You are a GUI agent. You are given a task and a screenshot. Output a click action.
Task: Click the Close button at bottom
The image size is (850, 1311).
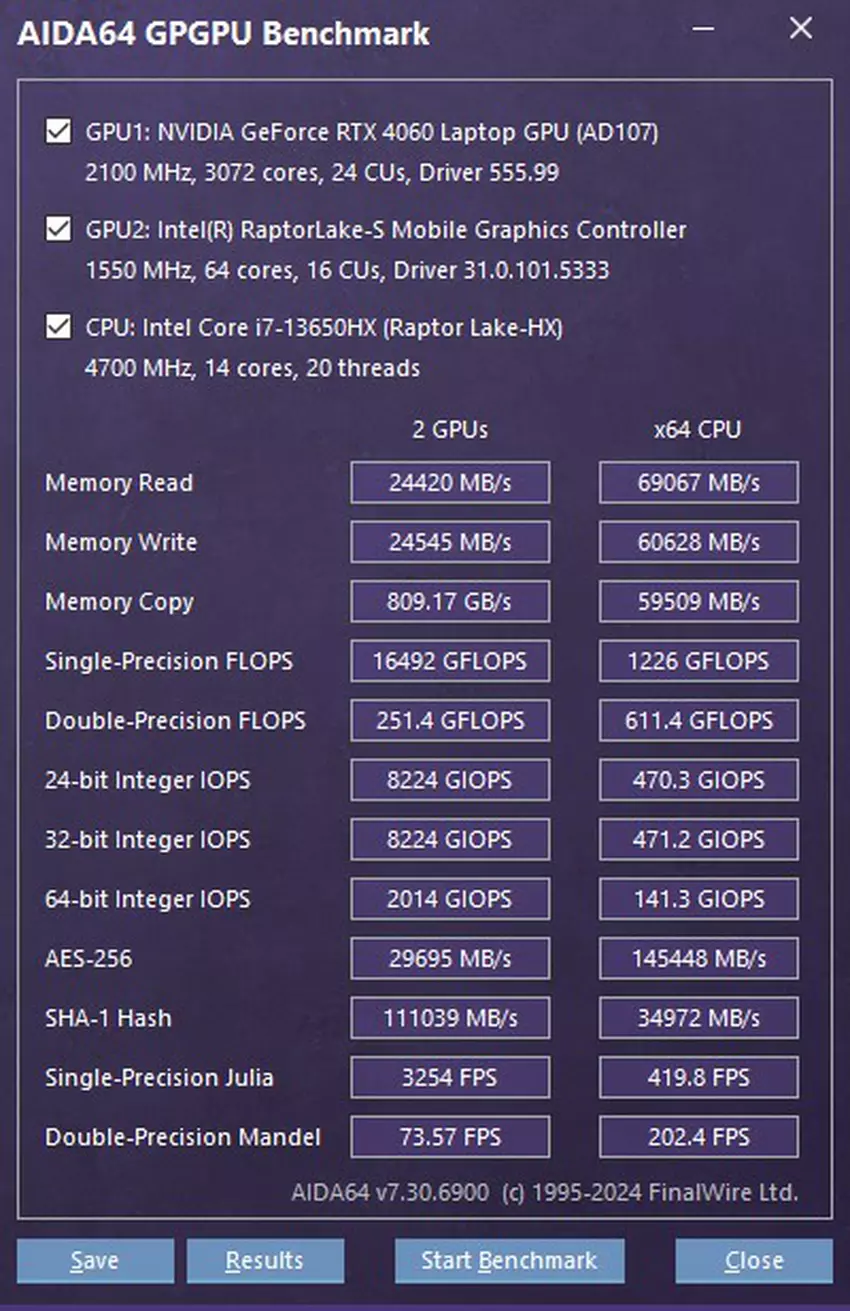tap(754, 1261)
